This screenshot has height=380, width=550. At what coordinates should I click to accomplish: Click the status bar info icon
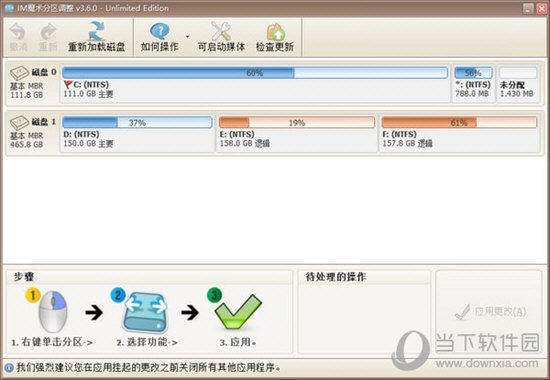9,368
